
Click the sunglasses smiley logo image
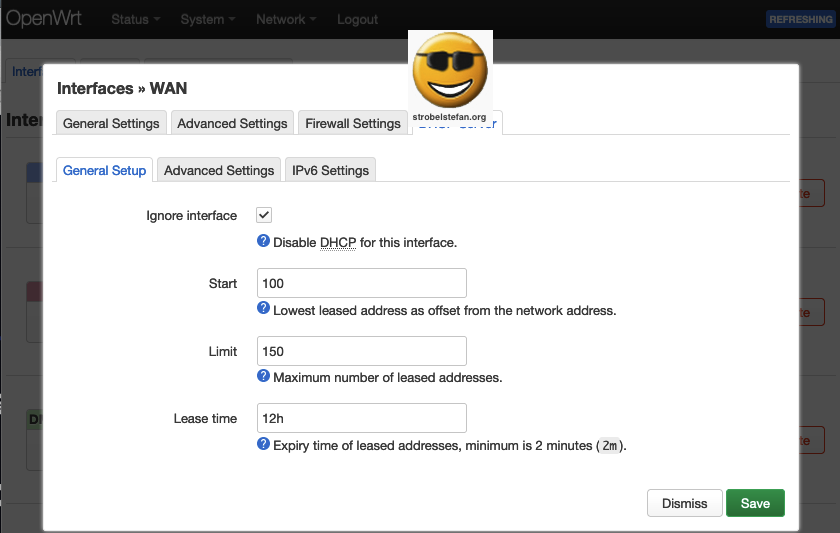pos(449,76)
